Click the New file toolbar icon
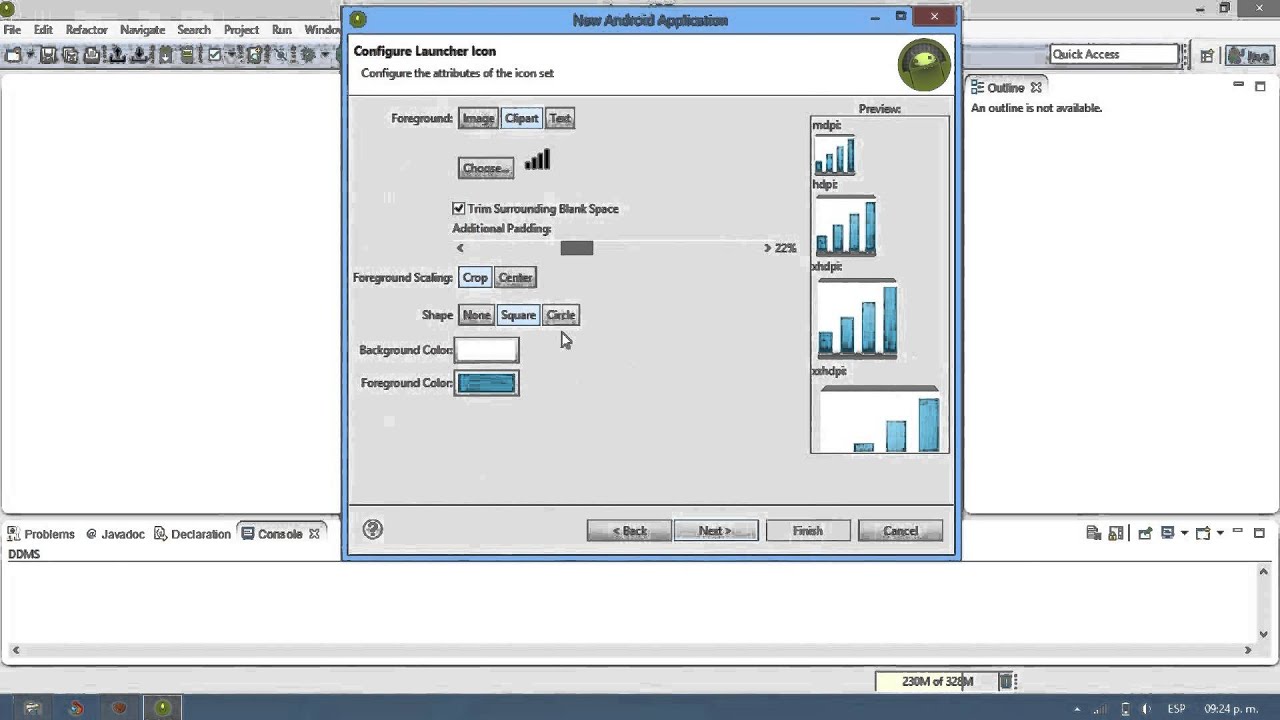 point(13,55)
